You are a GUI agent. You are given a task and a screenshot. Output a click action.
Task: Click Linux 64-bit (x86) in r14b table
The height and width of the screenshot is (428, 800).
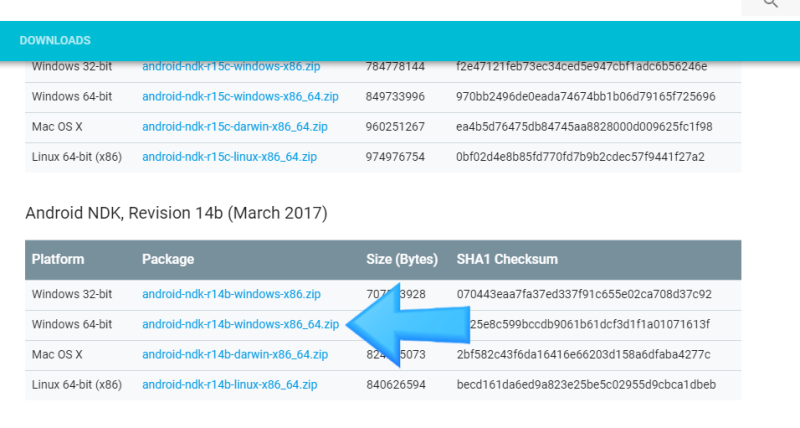[77, 385]
